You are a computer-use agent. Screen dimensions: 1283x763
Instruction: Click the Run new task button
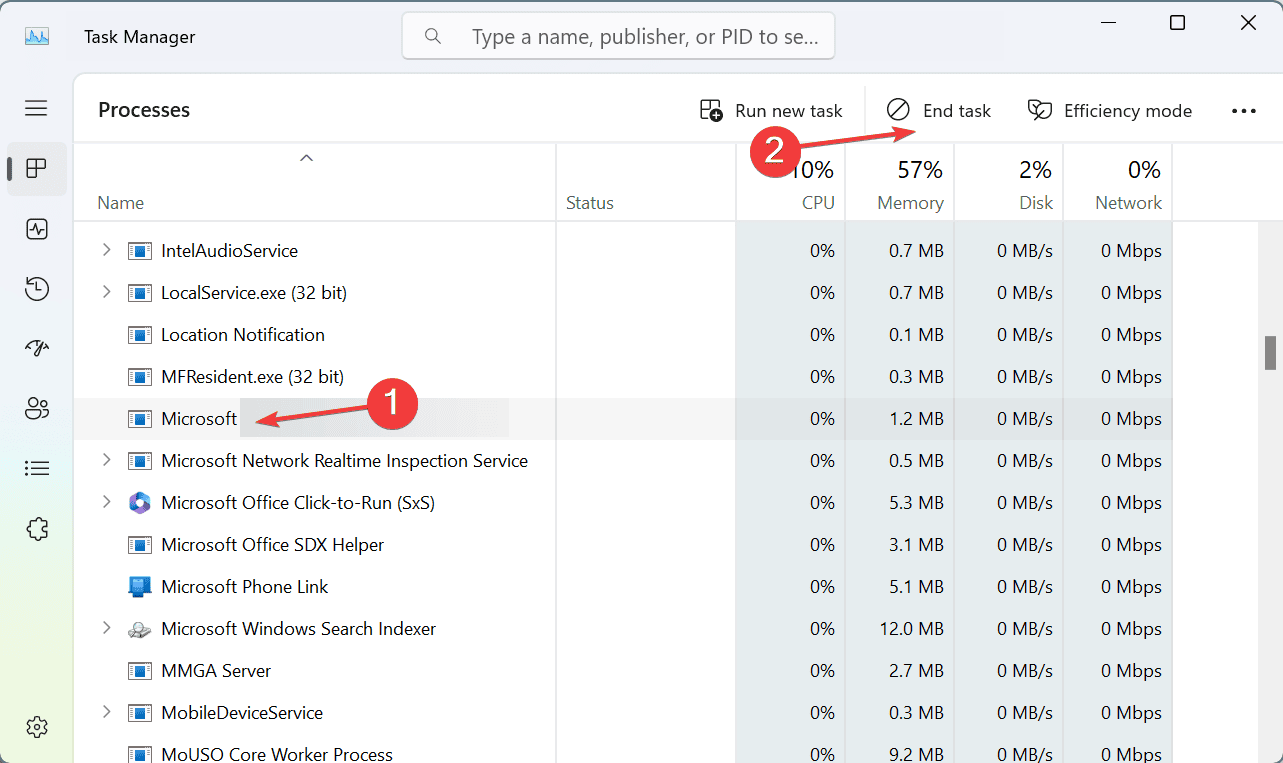click(771, 111)
